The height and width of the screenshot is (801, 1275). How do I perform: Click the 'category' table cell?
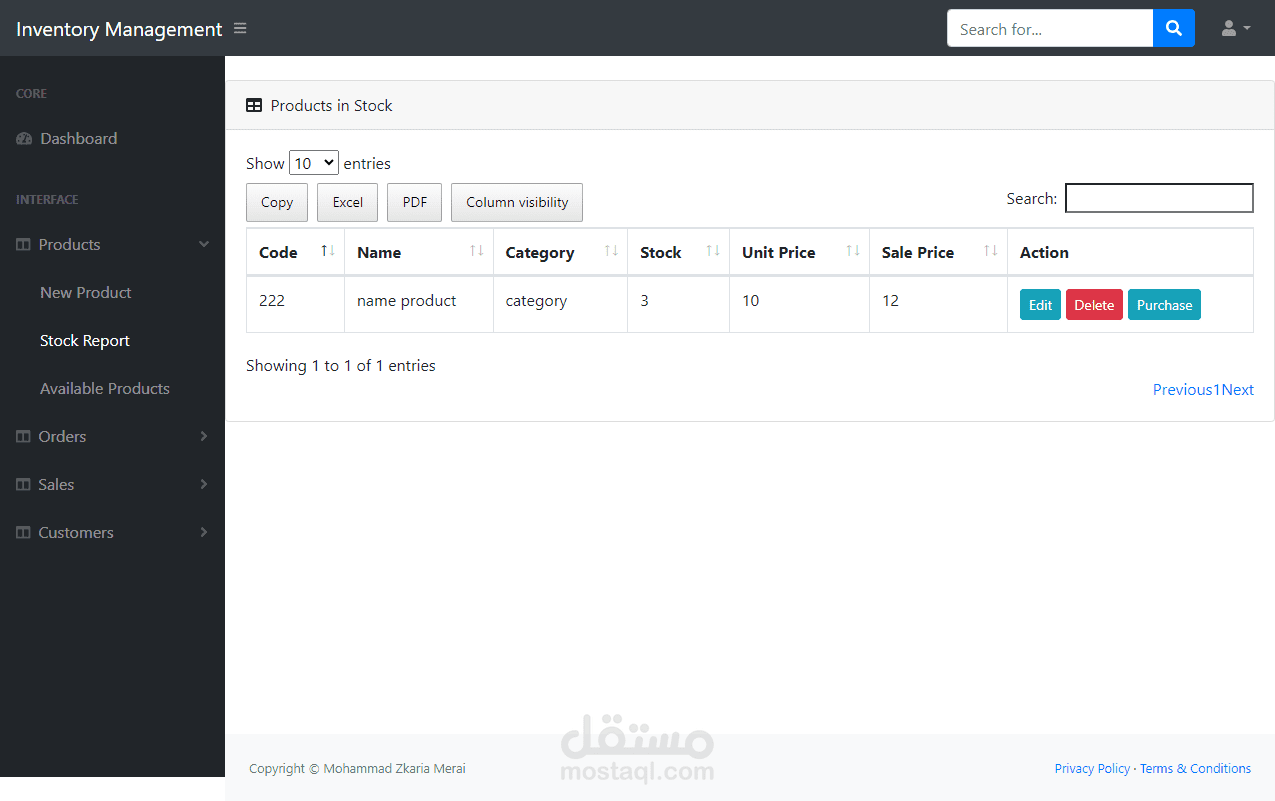[560, 304]
